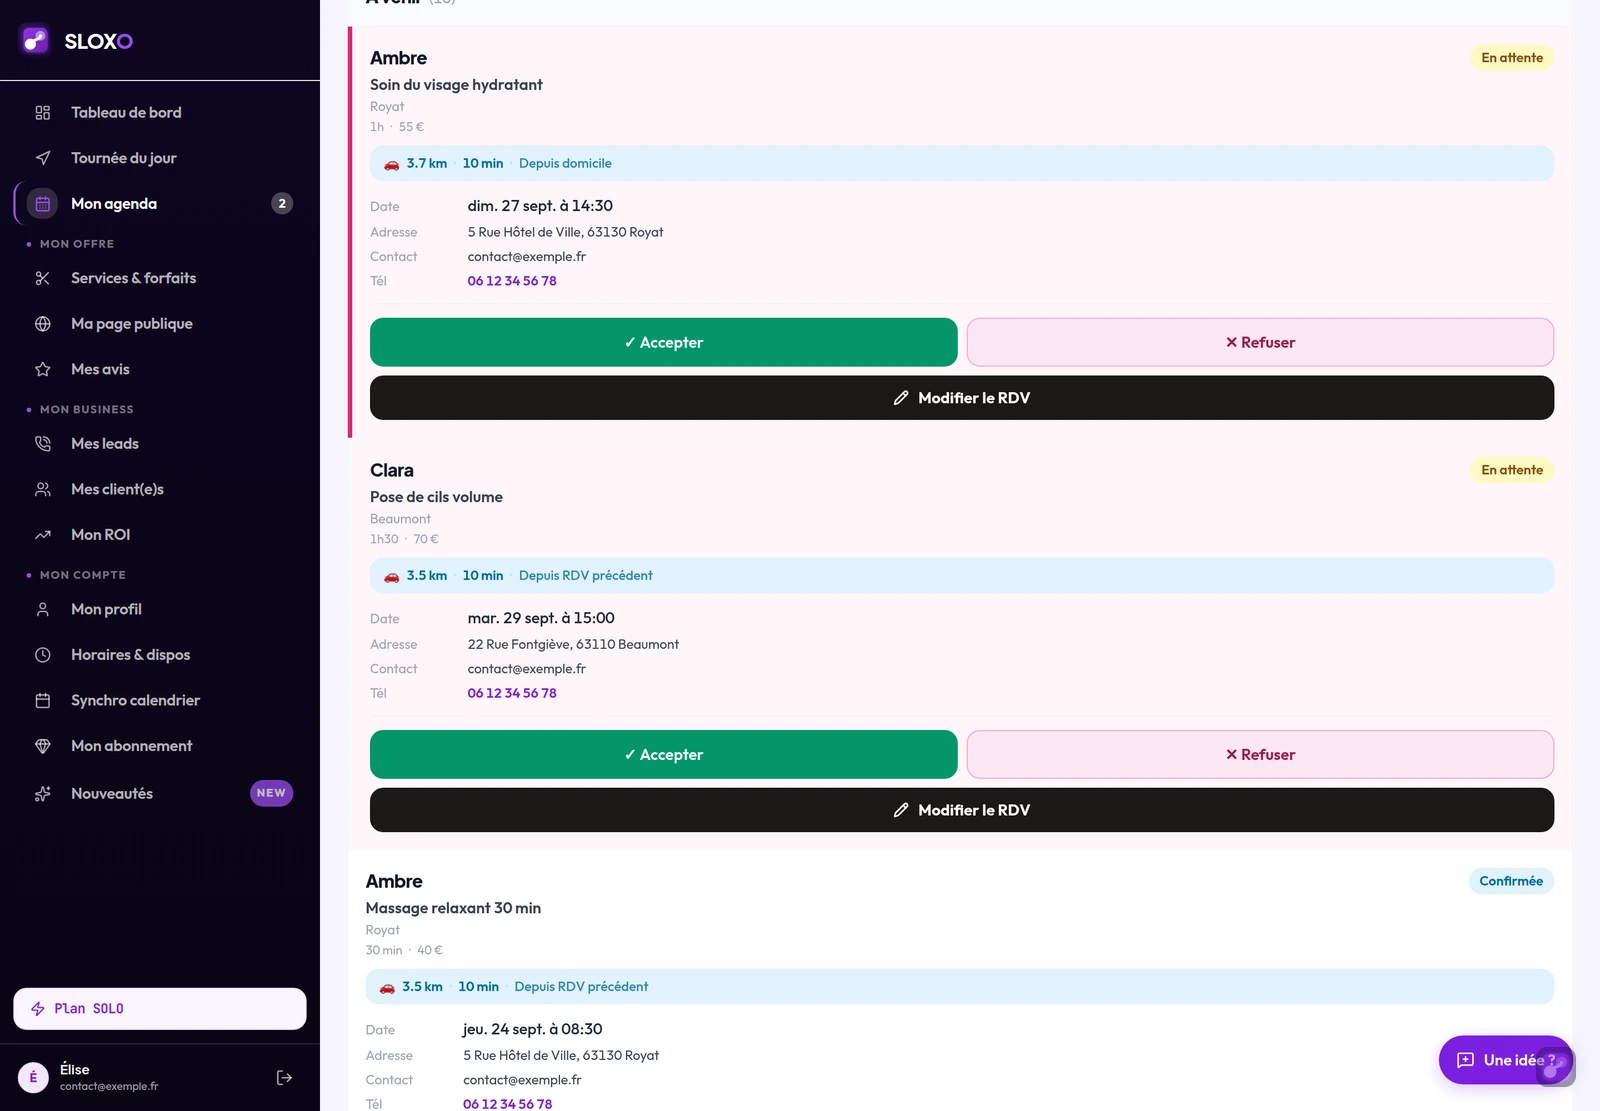Screen dimensions: 1600x1111
Task: Click the Plan SOLO button
Action: coord(160,1008)
